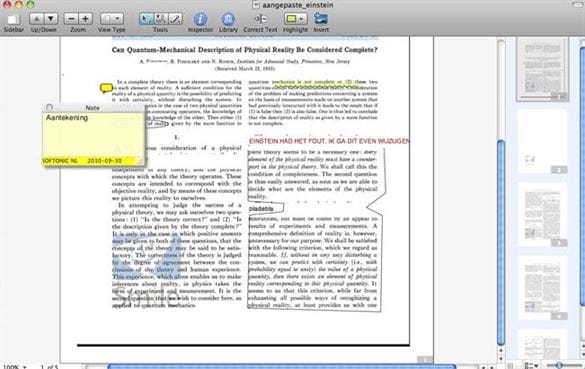The image size is (585, 369).
Task: Open the Library
Action: click(228, 19)
